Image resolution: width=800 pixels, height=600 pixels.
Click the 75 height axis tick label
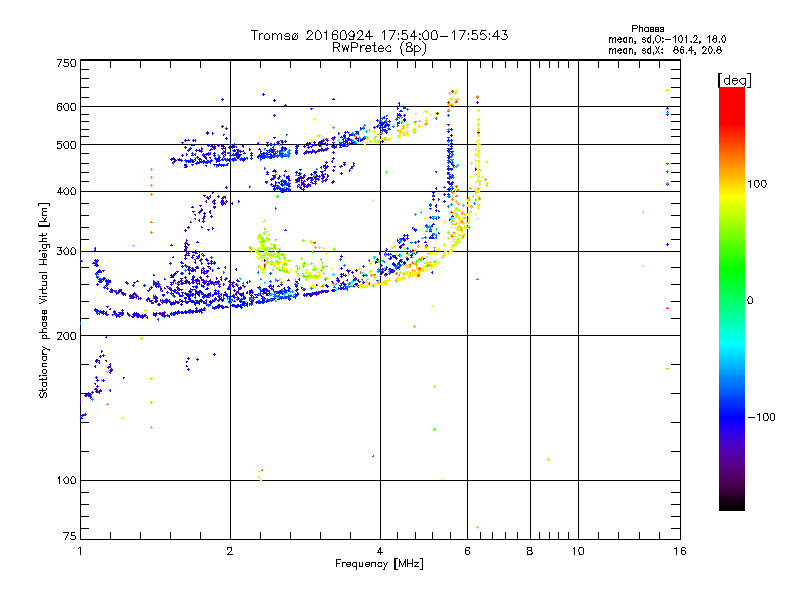pos(69,538)
